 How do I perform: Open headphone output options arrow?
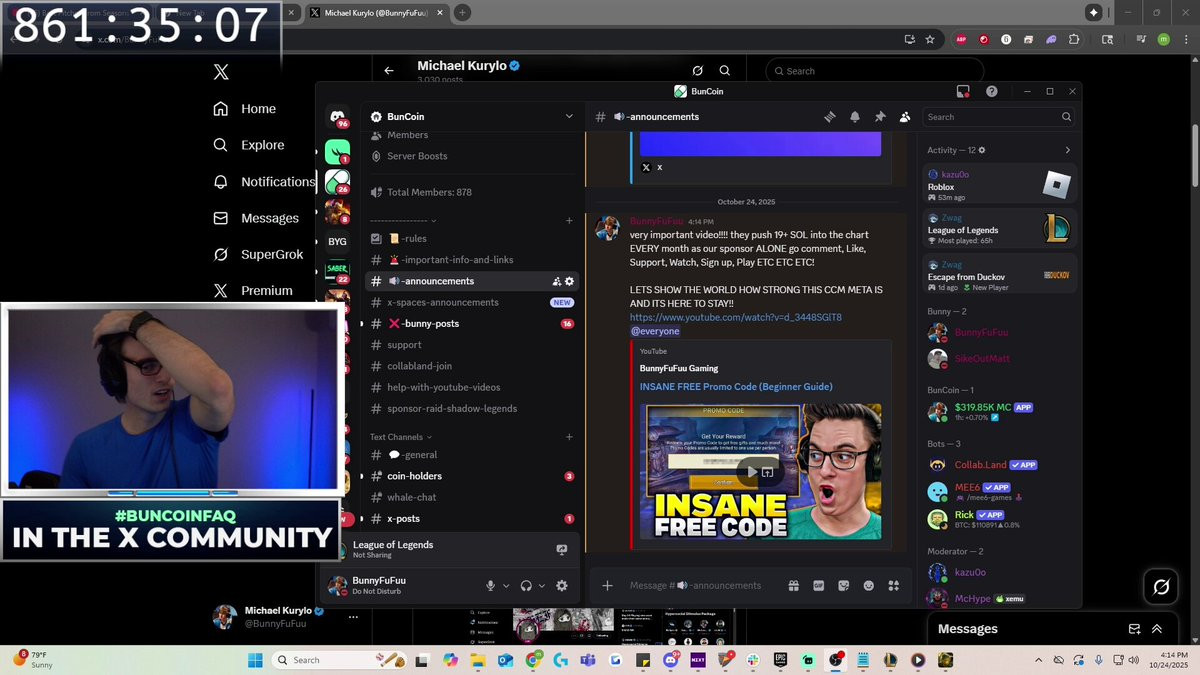(542, 586)
